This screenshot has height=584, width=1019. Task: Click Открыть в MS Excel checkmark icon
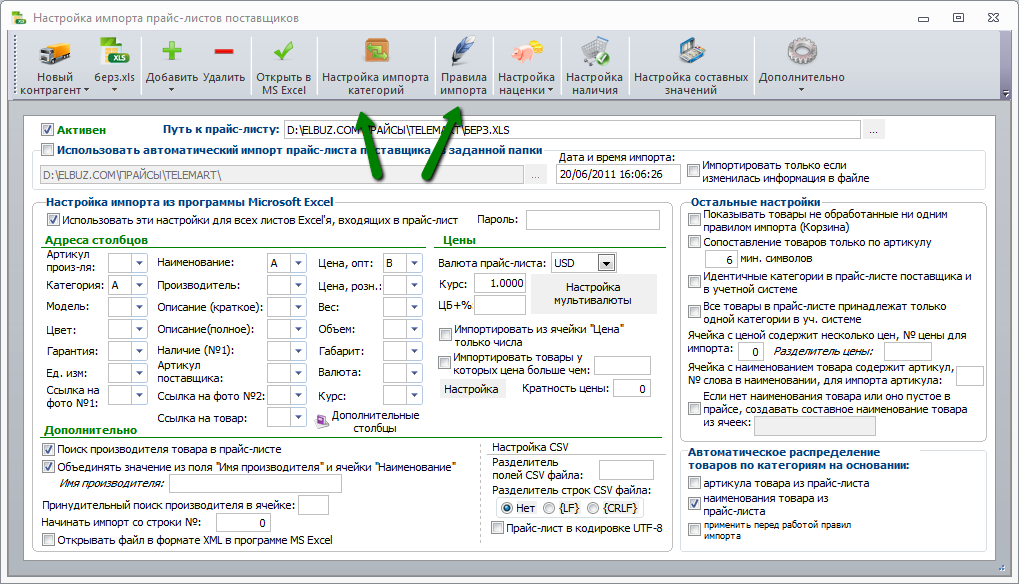(x=283, y=51)
